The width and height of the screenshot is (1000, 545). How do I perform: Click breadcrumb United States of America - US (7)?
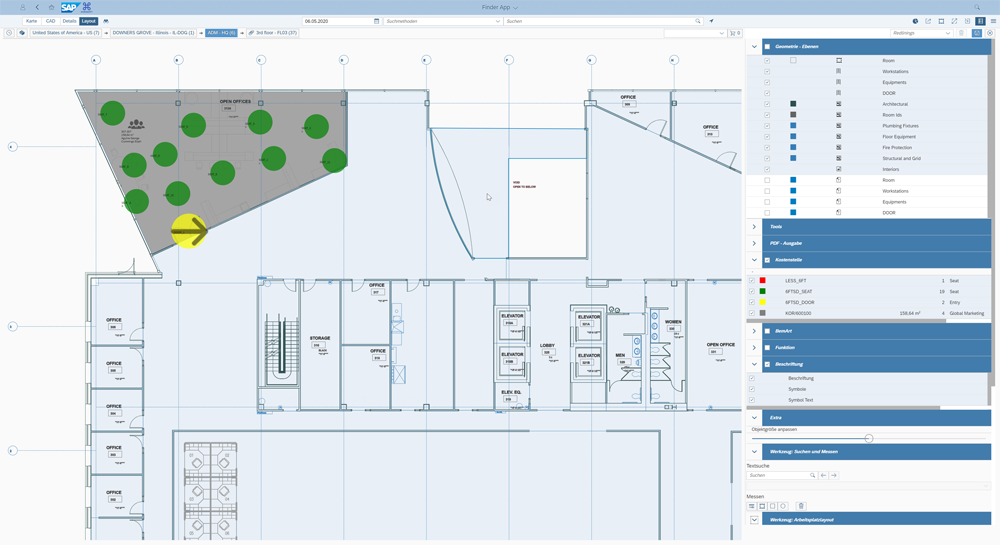coord(66,33)
